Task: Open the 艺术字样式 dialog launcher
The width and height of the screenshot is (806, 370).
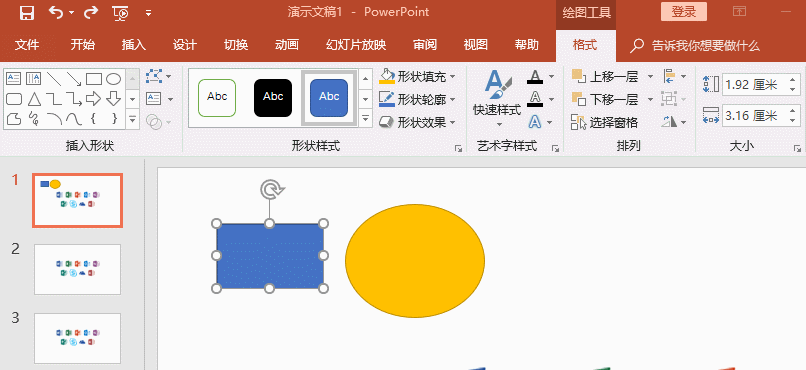Action: pyautogui.click(x=555, y=149)
